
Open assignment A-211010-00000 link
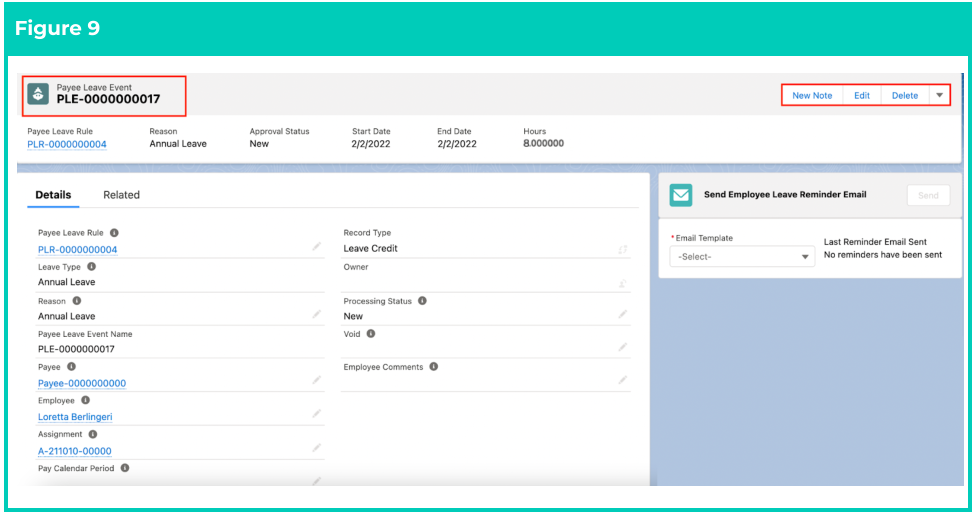click(x=75, y=451)
